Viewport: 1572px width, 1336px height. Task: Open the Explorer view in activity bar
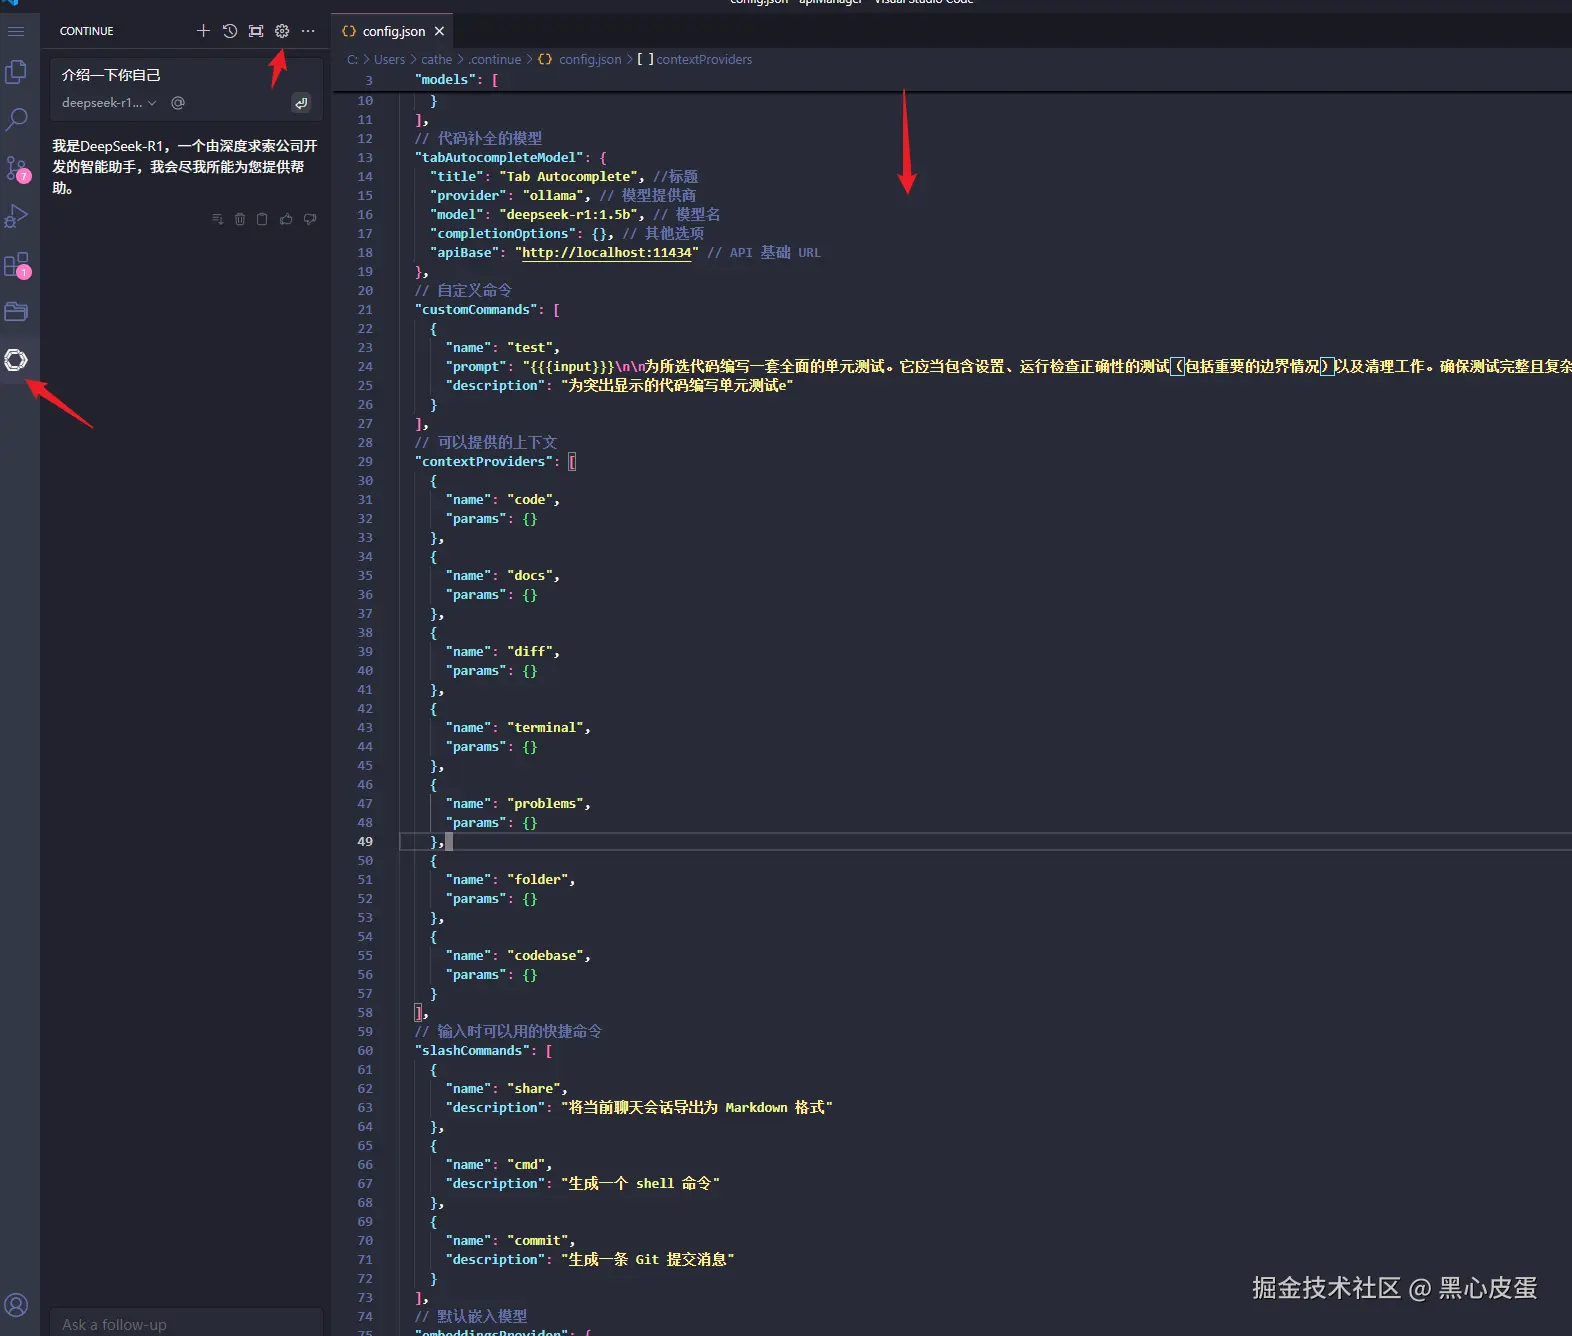16,72
